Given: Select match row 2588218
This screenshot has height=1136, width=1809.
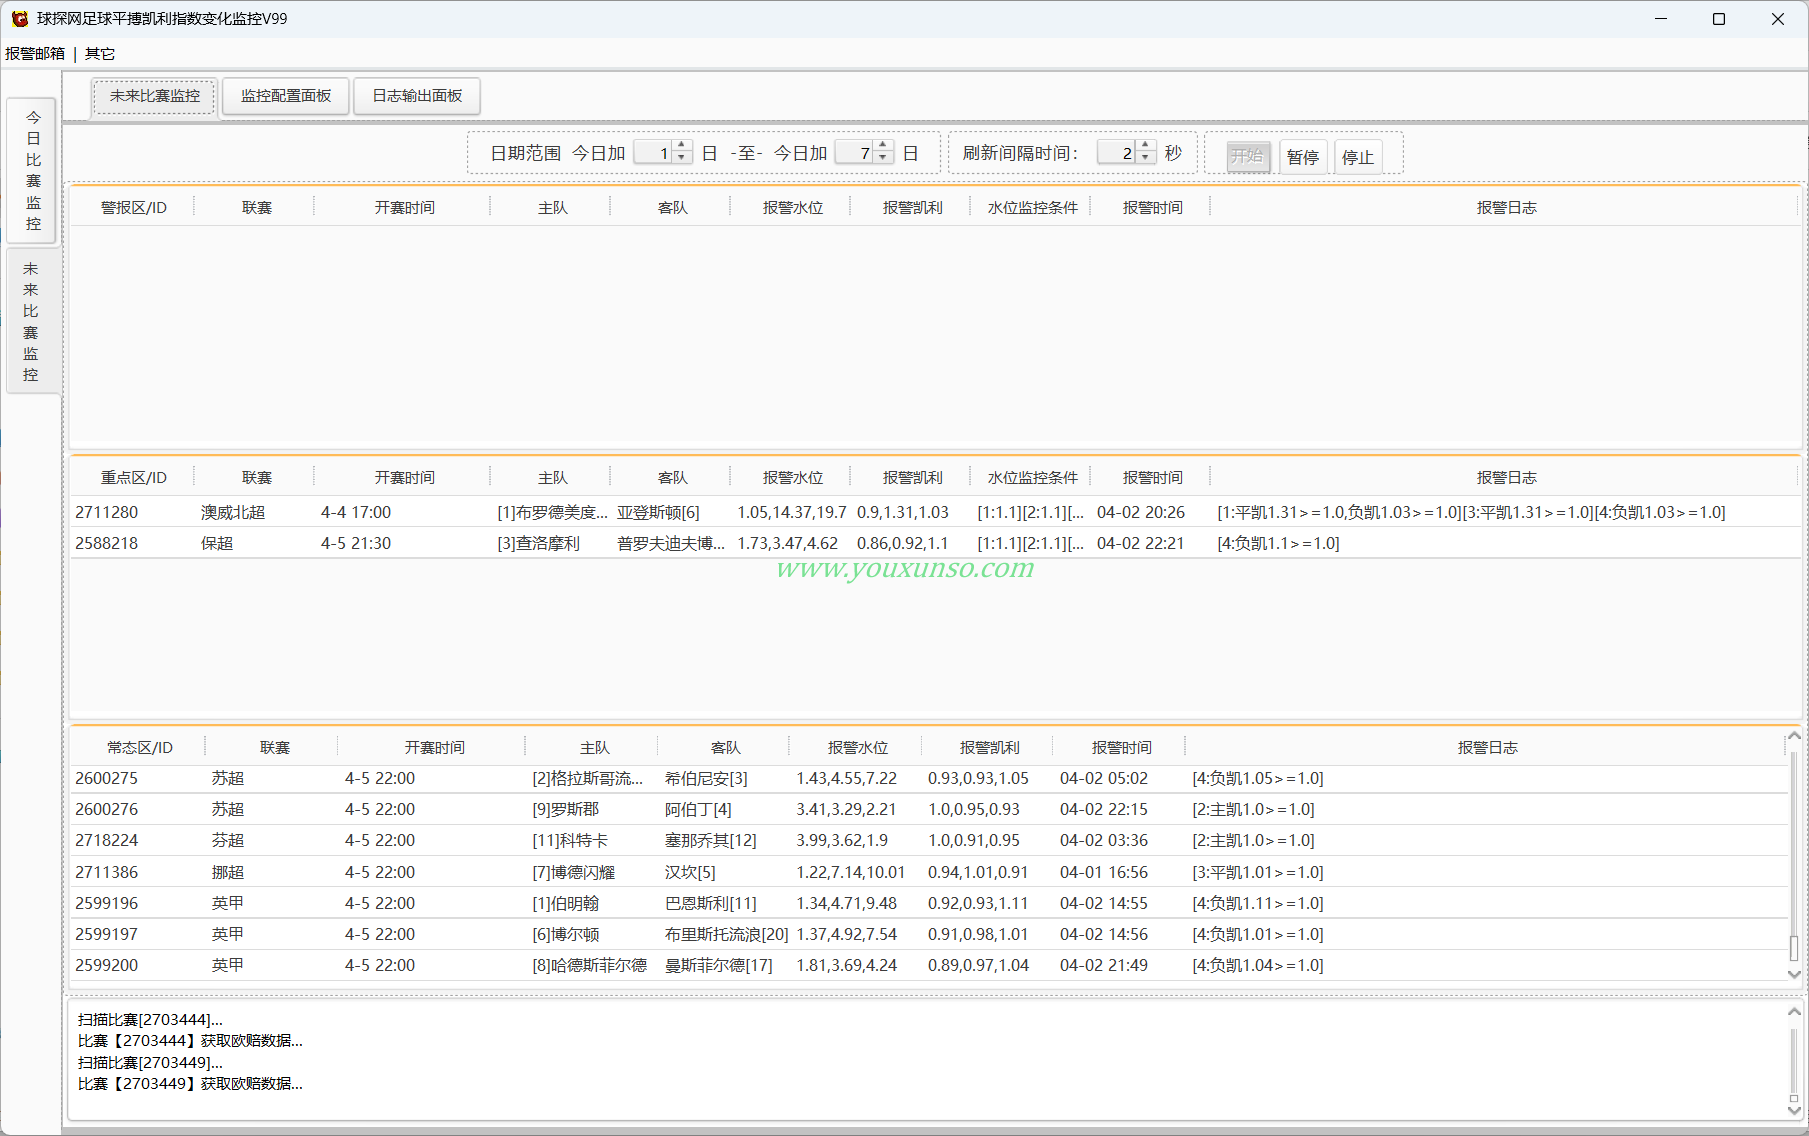Looking at the screenshot, I should tap(935, 543).
